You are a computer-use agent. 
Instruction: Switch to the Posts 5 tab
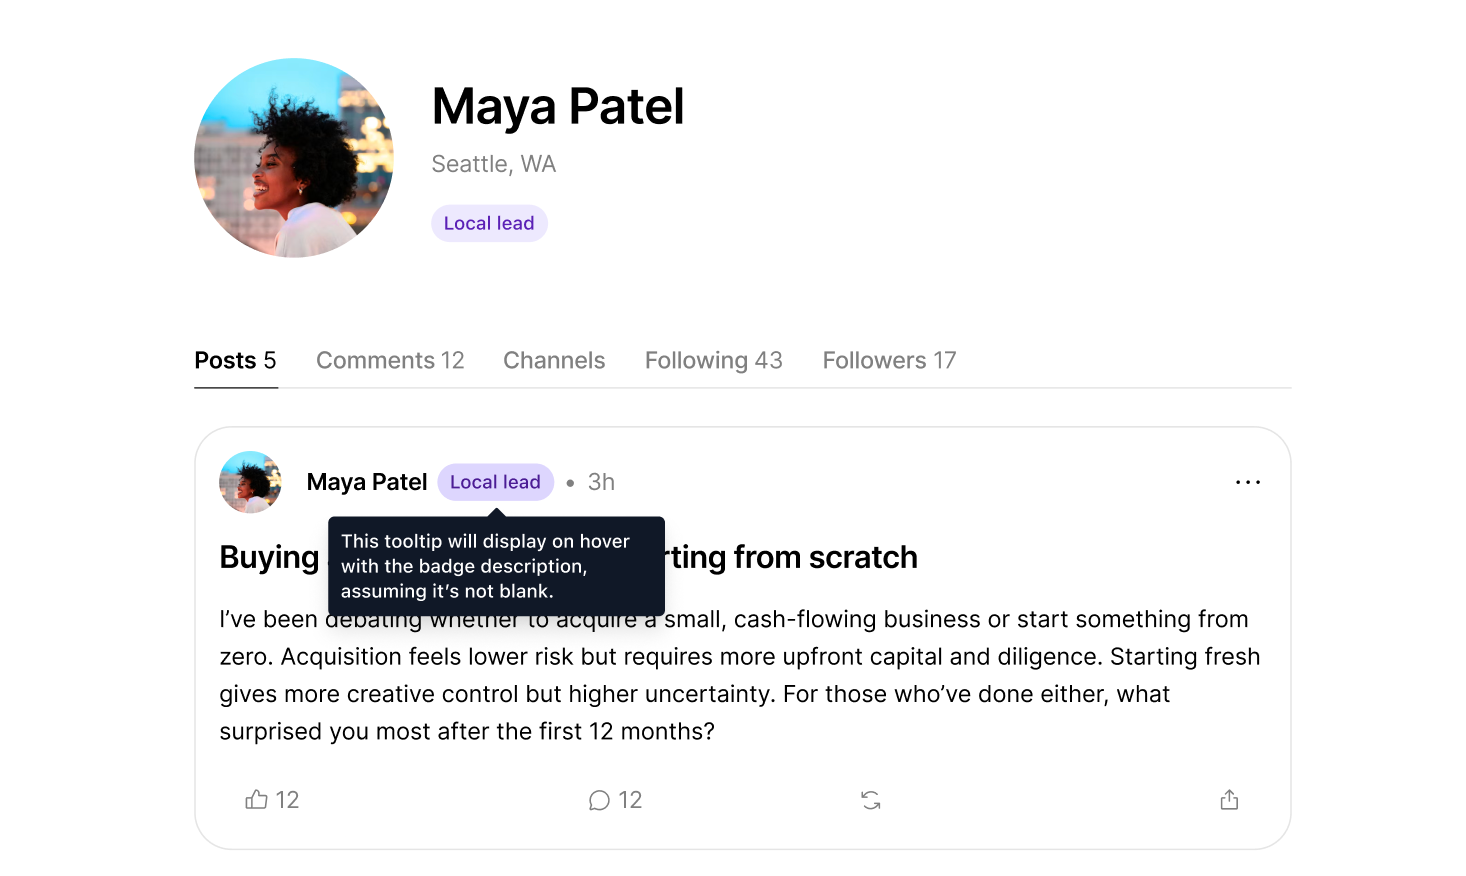click(235, 360)
